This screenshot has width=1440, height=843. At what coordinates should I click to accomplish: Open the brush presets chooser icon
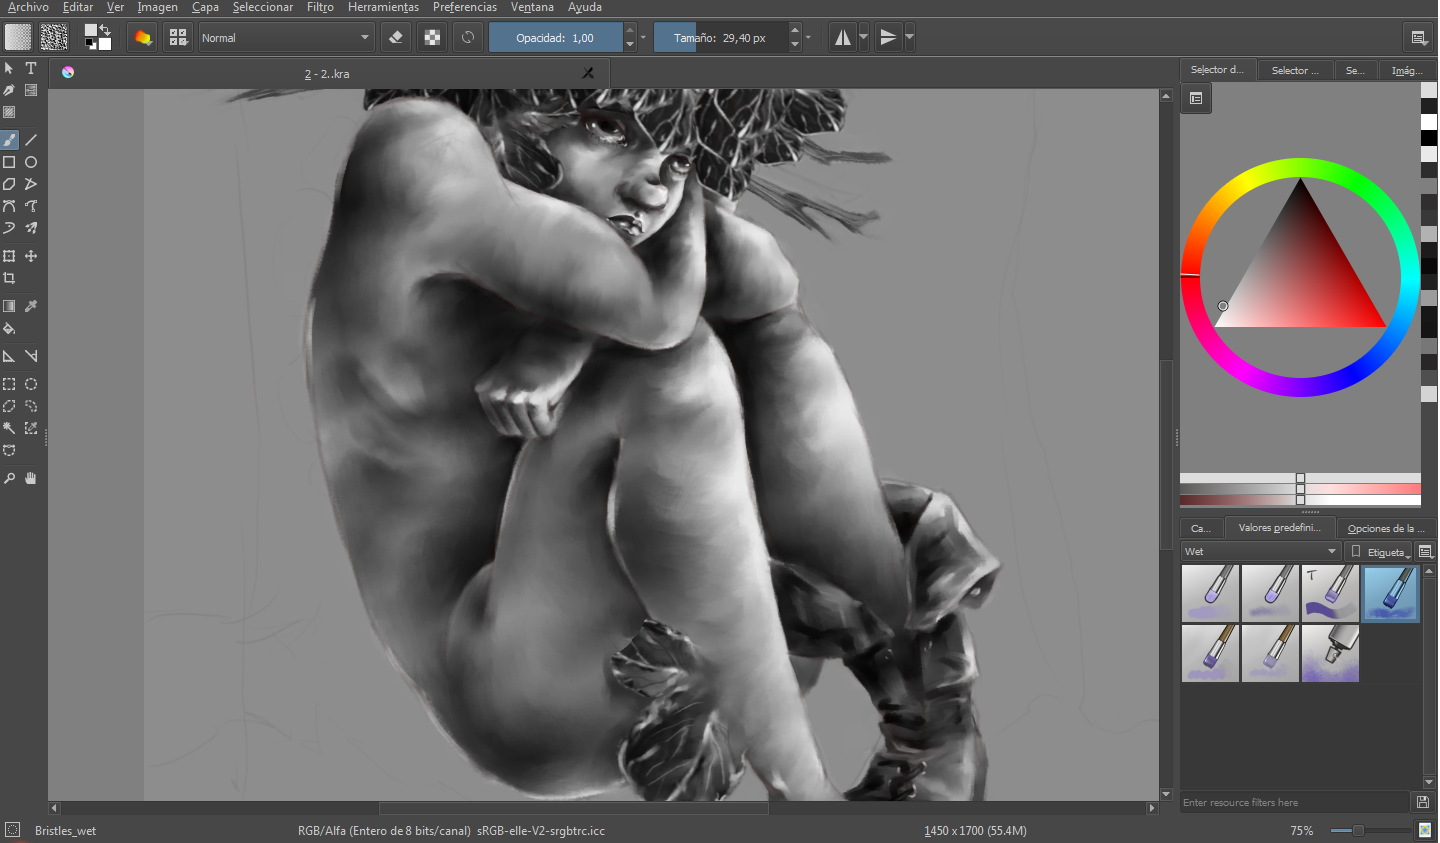pyautogui.click(x=178, y=38)
